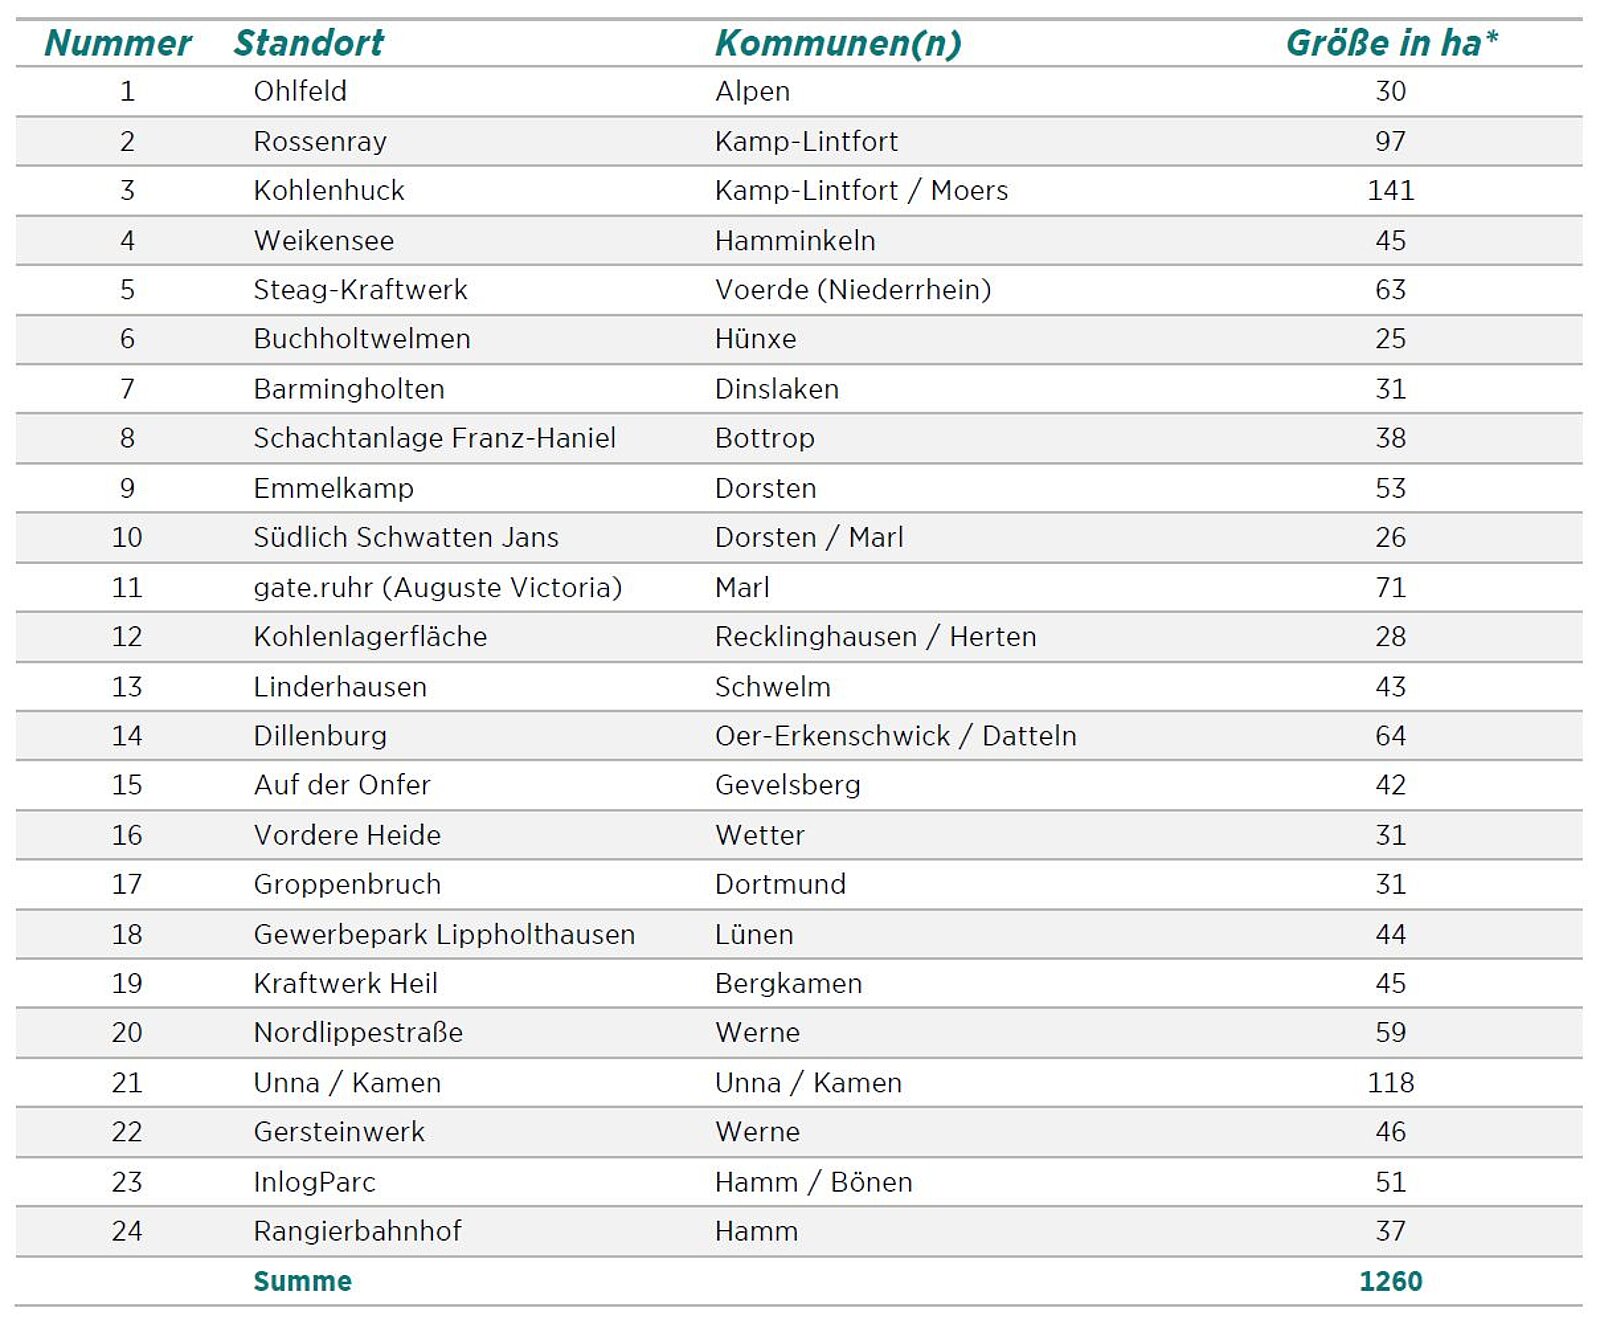This screenshot has width=1600, height=1324.
Task: Select the Summe label
Action: 302,1281
